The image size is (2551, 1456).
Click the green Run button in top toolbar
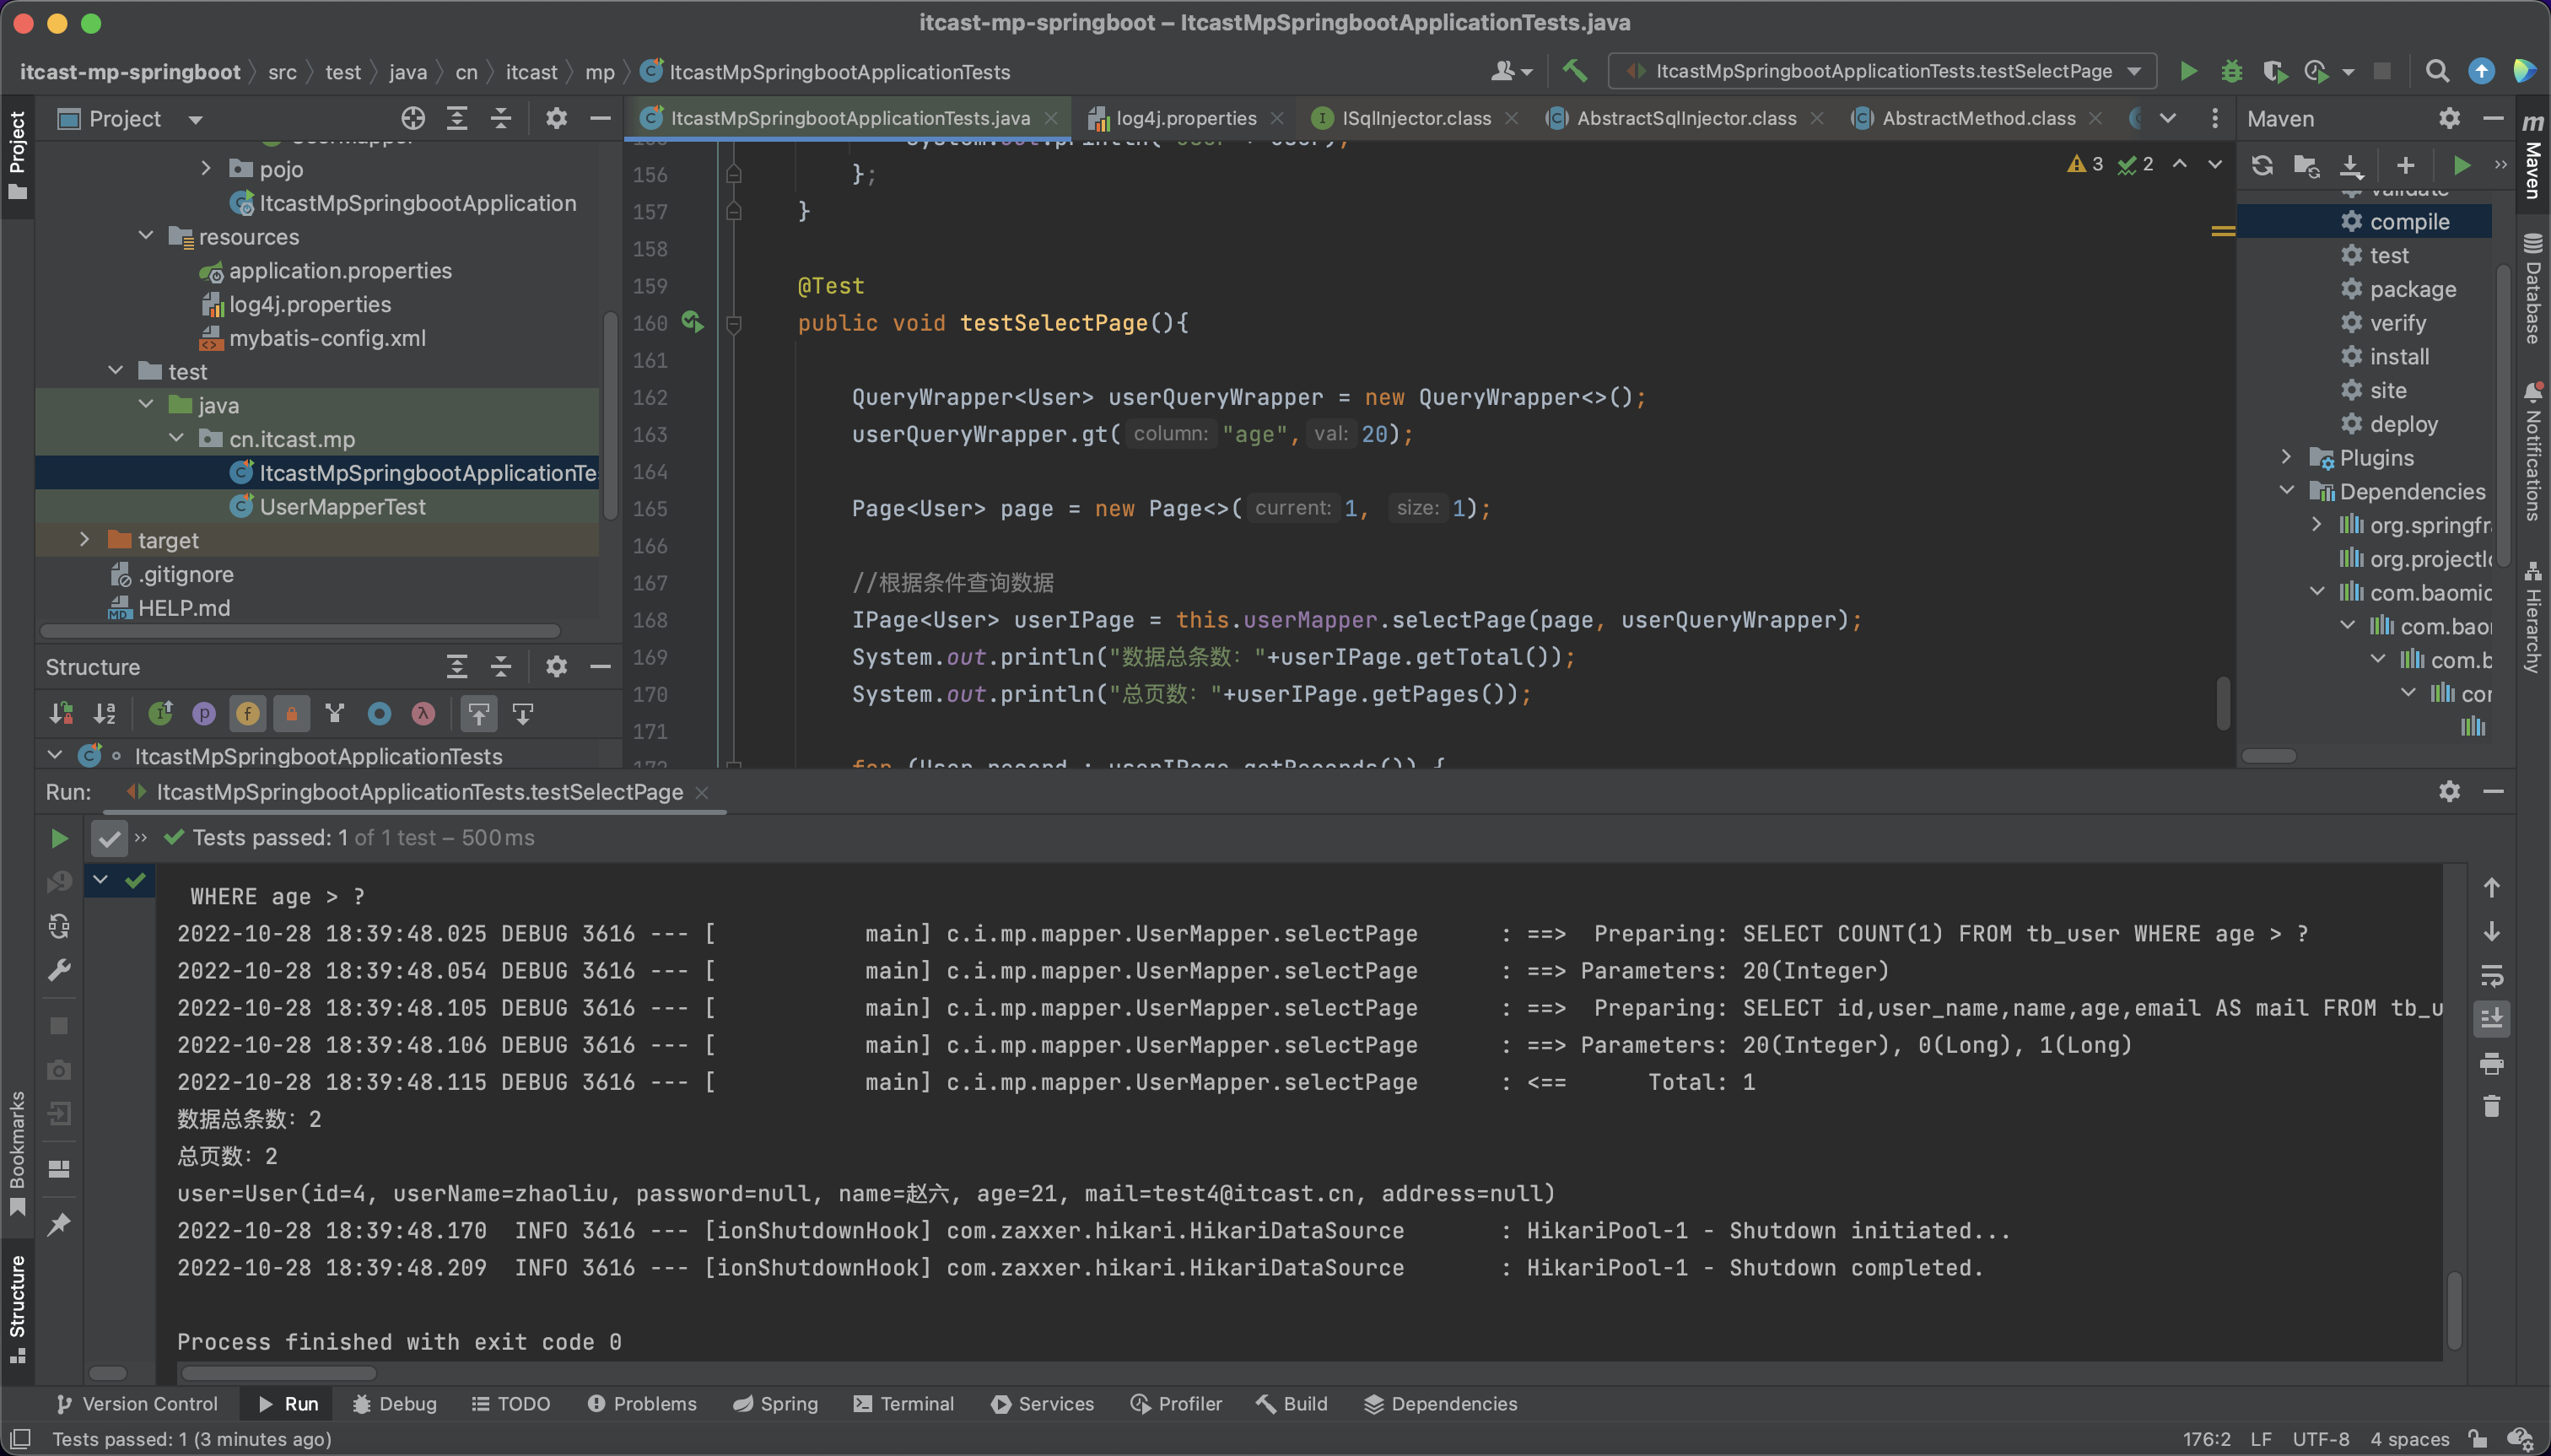pyautogui.click(x=2188, y=71)
